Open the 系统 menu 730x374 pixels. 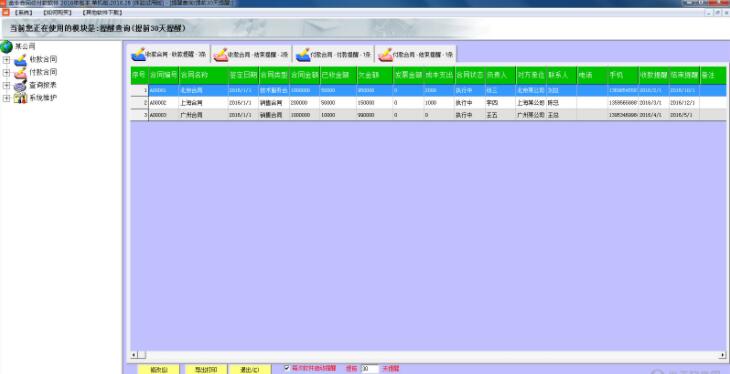pos(23,13)
